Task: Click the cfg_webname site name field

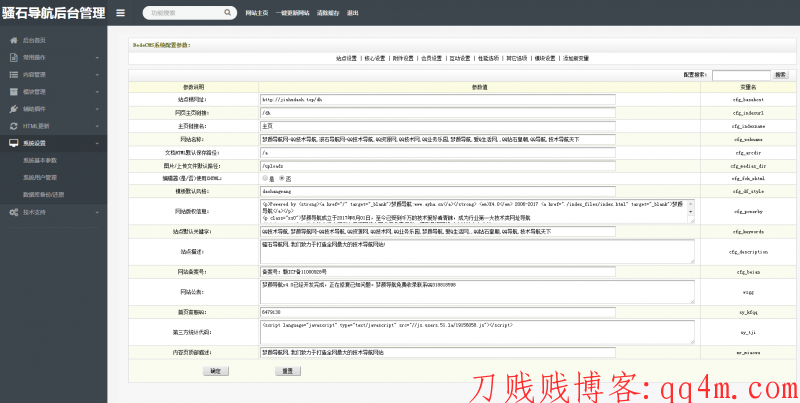Action: 438,139
